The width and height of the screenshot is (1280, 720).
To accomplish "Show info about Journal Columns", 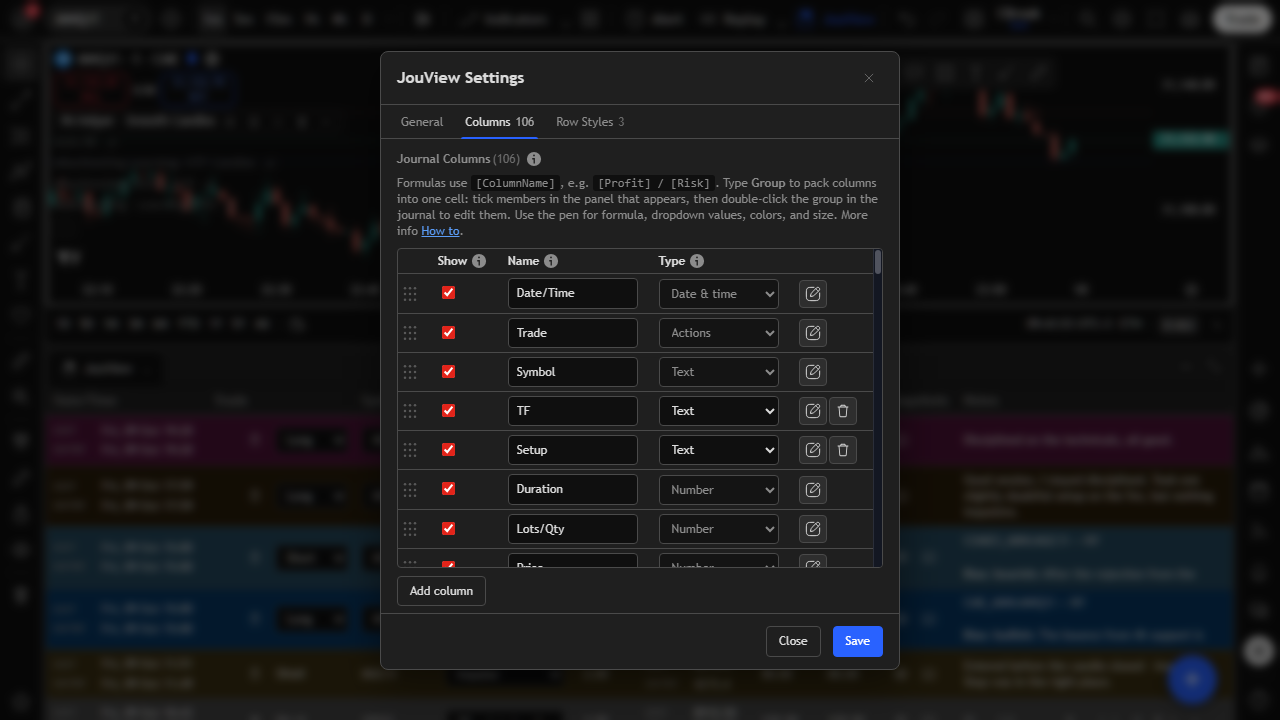I will point(534,159).
